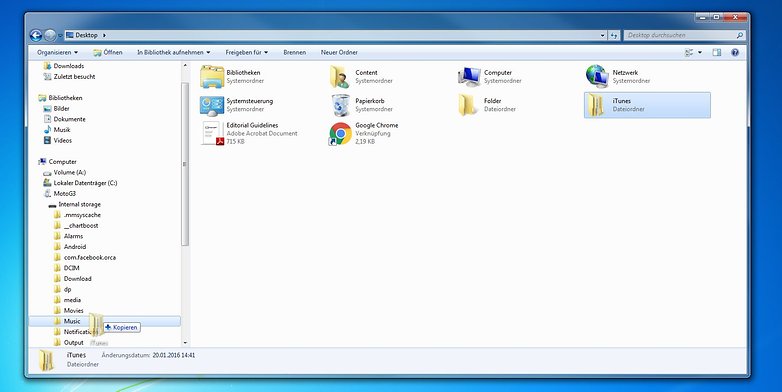This screenshot has height=392, width=782.
Task: Select the Music folder in tree
Action: coord(105,321)
